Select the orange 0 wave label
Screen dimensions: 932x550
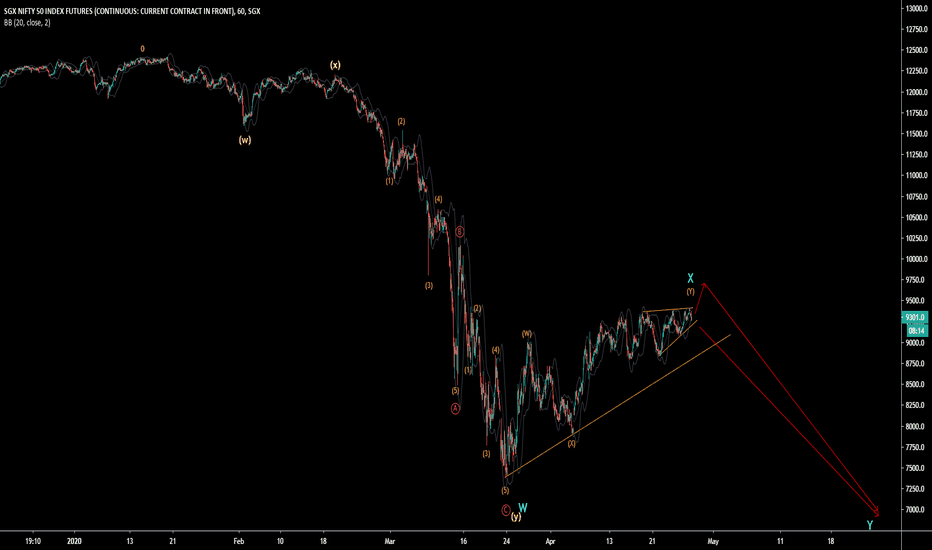click(143, 49)
